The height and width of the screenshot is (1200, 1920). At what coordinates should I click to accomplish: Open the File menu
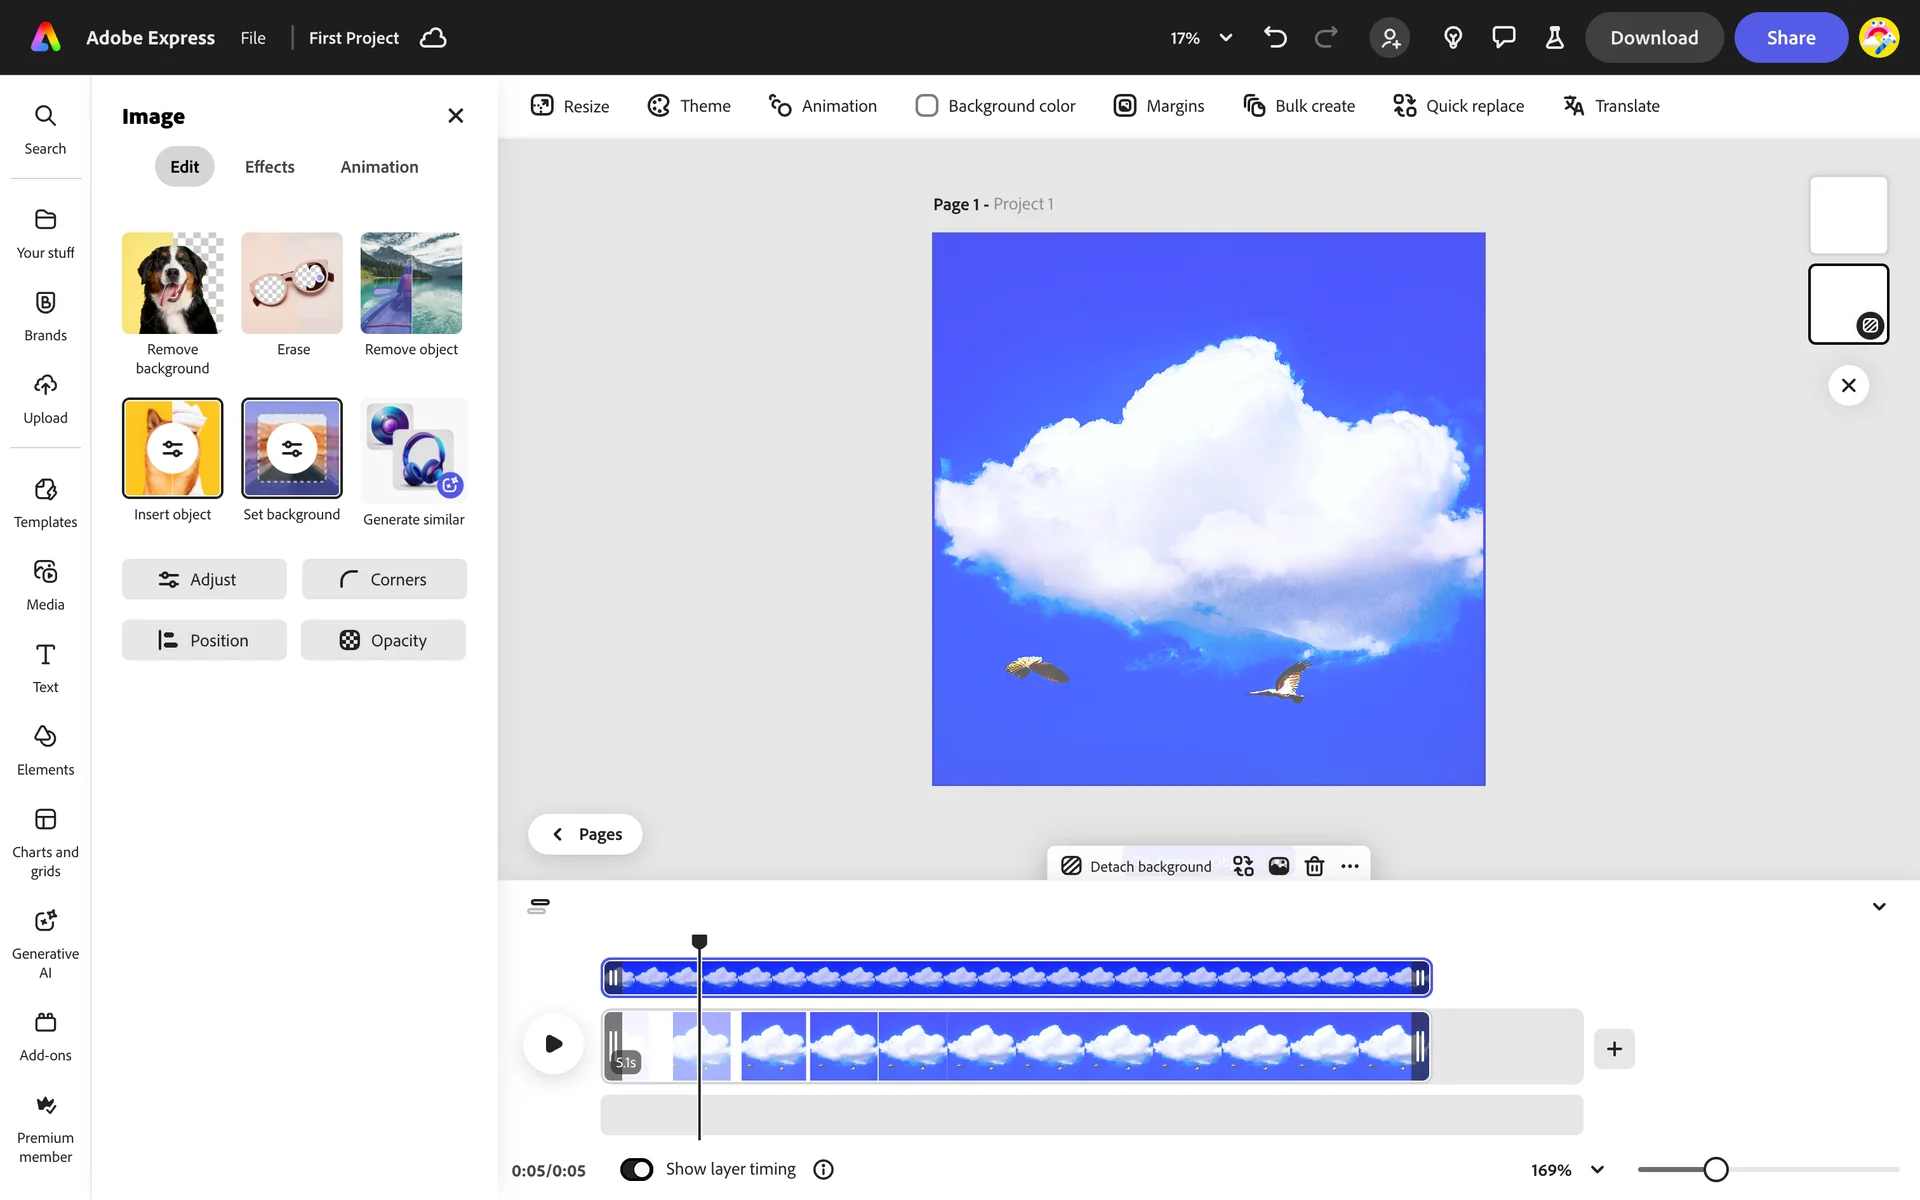[x=253, y=38]
